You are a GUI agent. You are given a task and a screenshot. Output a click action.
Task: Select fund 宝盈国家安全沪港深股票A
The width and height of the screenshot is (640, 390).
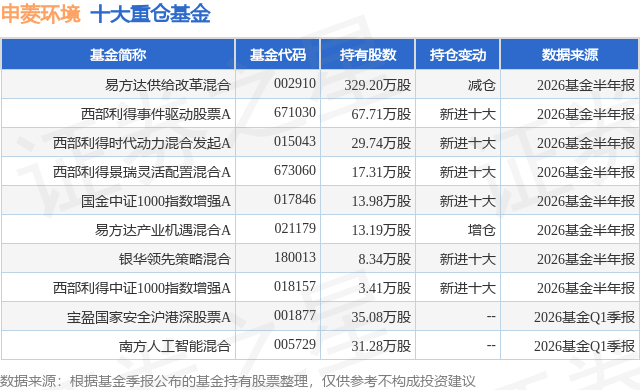point(149,317)
